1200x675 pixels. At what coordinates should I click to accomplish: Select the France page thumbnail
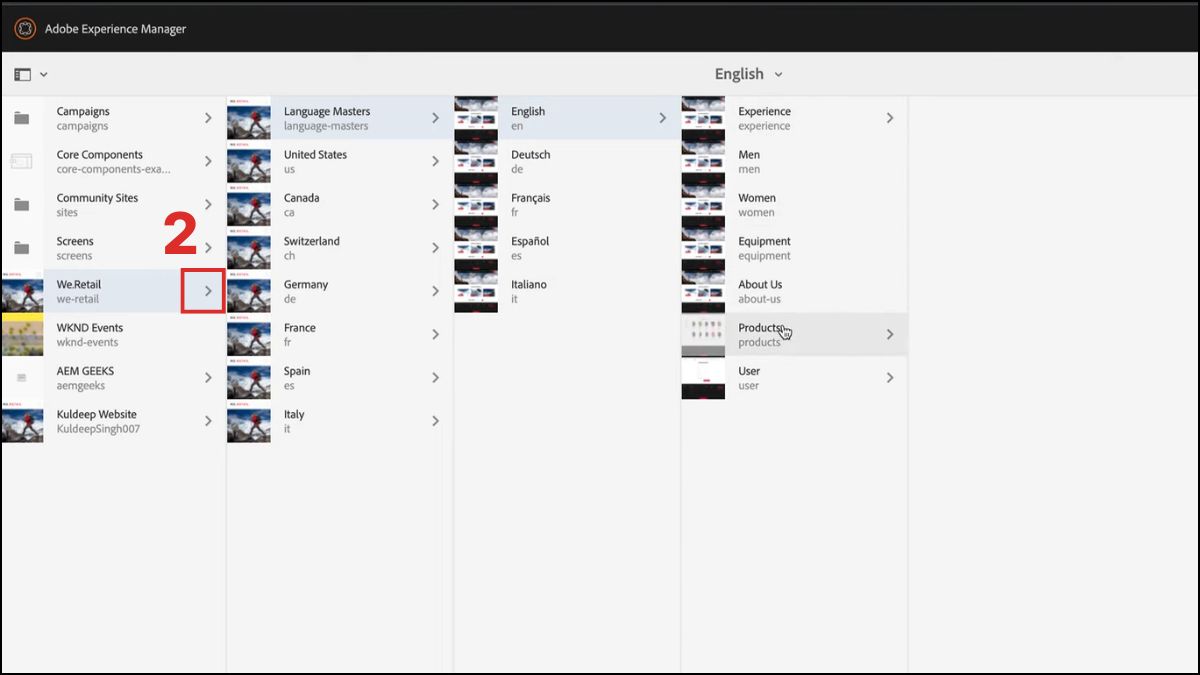click(x=249, y=335)
